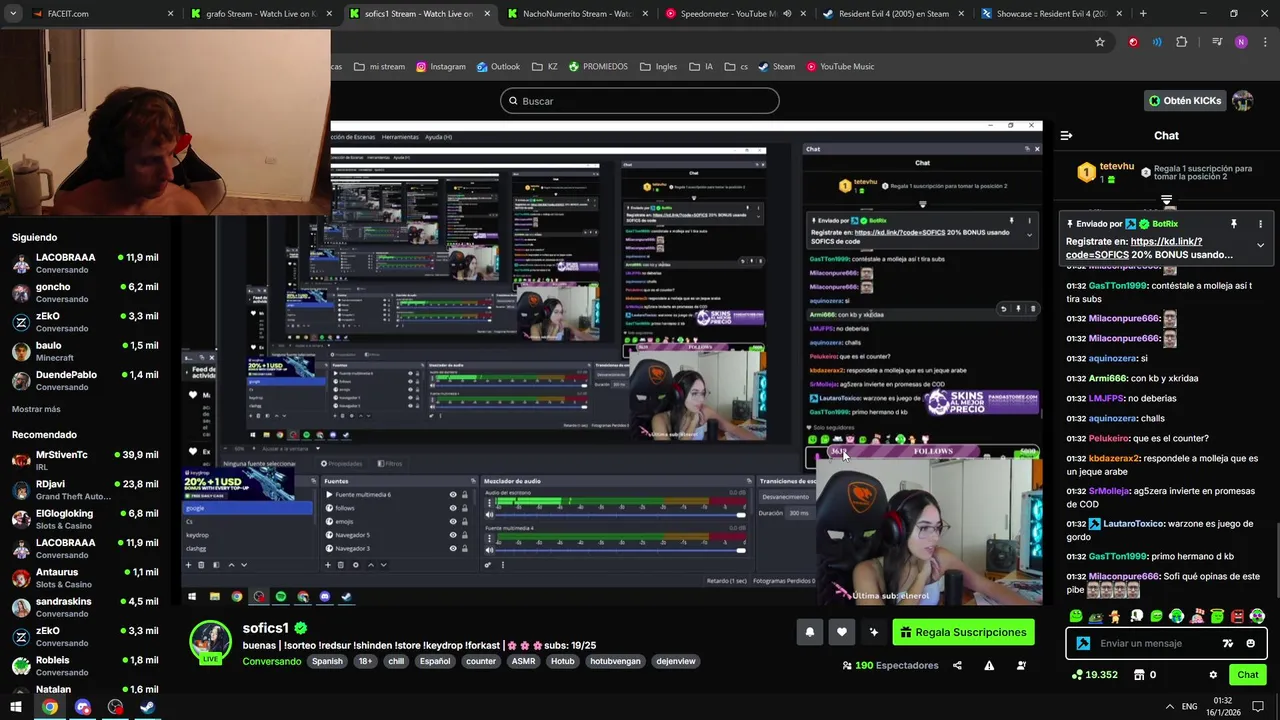Open a new browser tab
Image resolution: width=1280 pixels, height=720 pixels.
pyautogui.click(x=1143, y=14)
